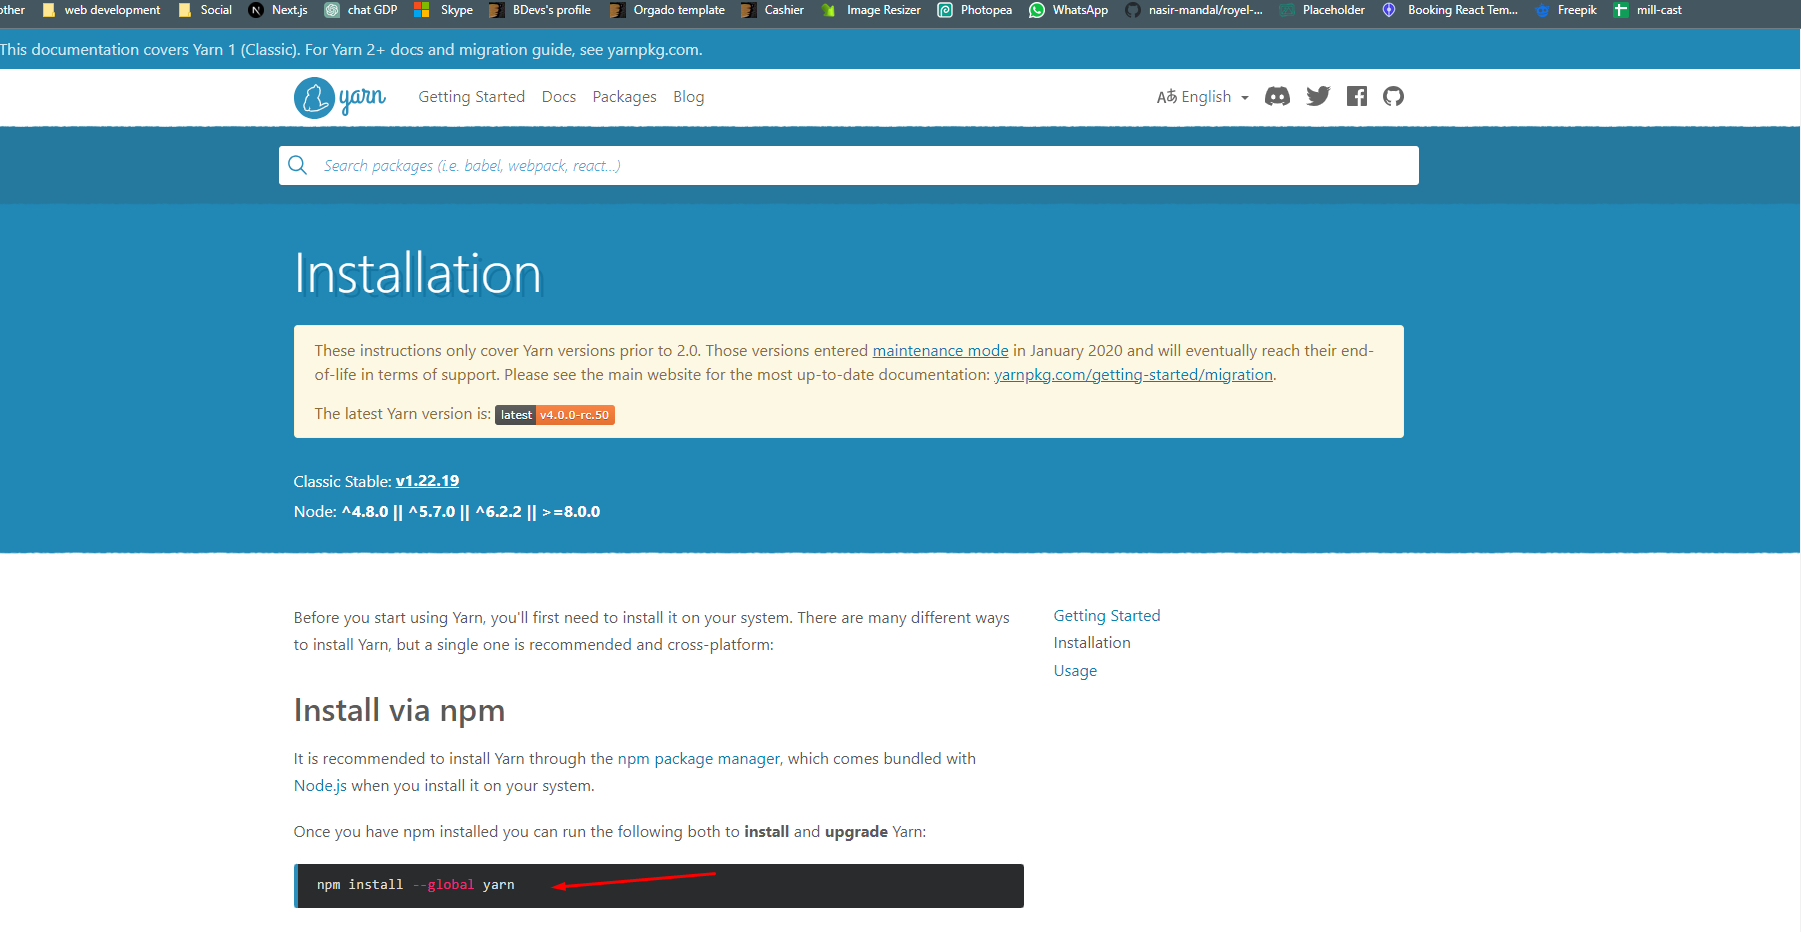Open the mill-cast bookmark

click(x=1648, y=10)
